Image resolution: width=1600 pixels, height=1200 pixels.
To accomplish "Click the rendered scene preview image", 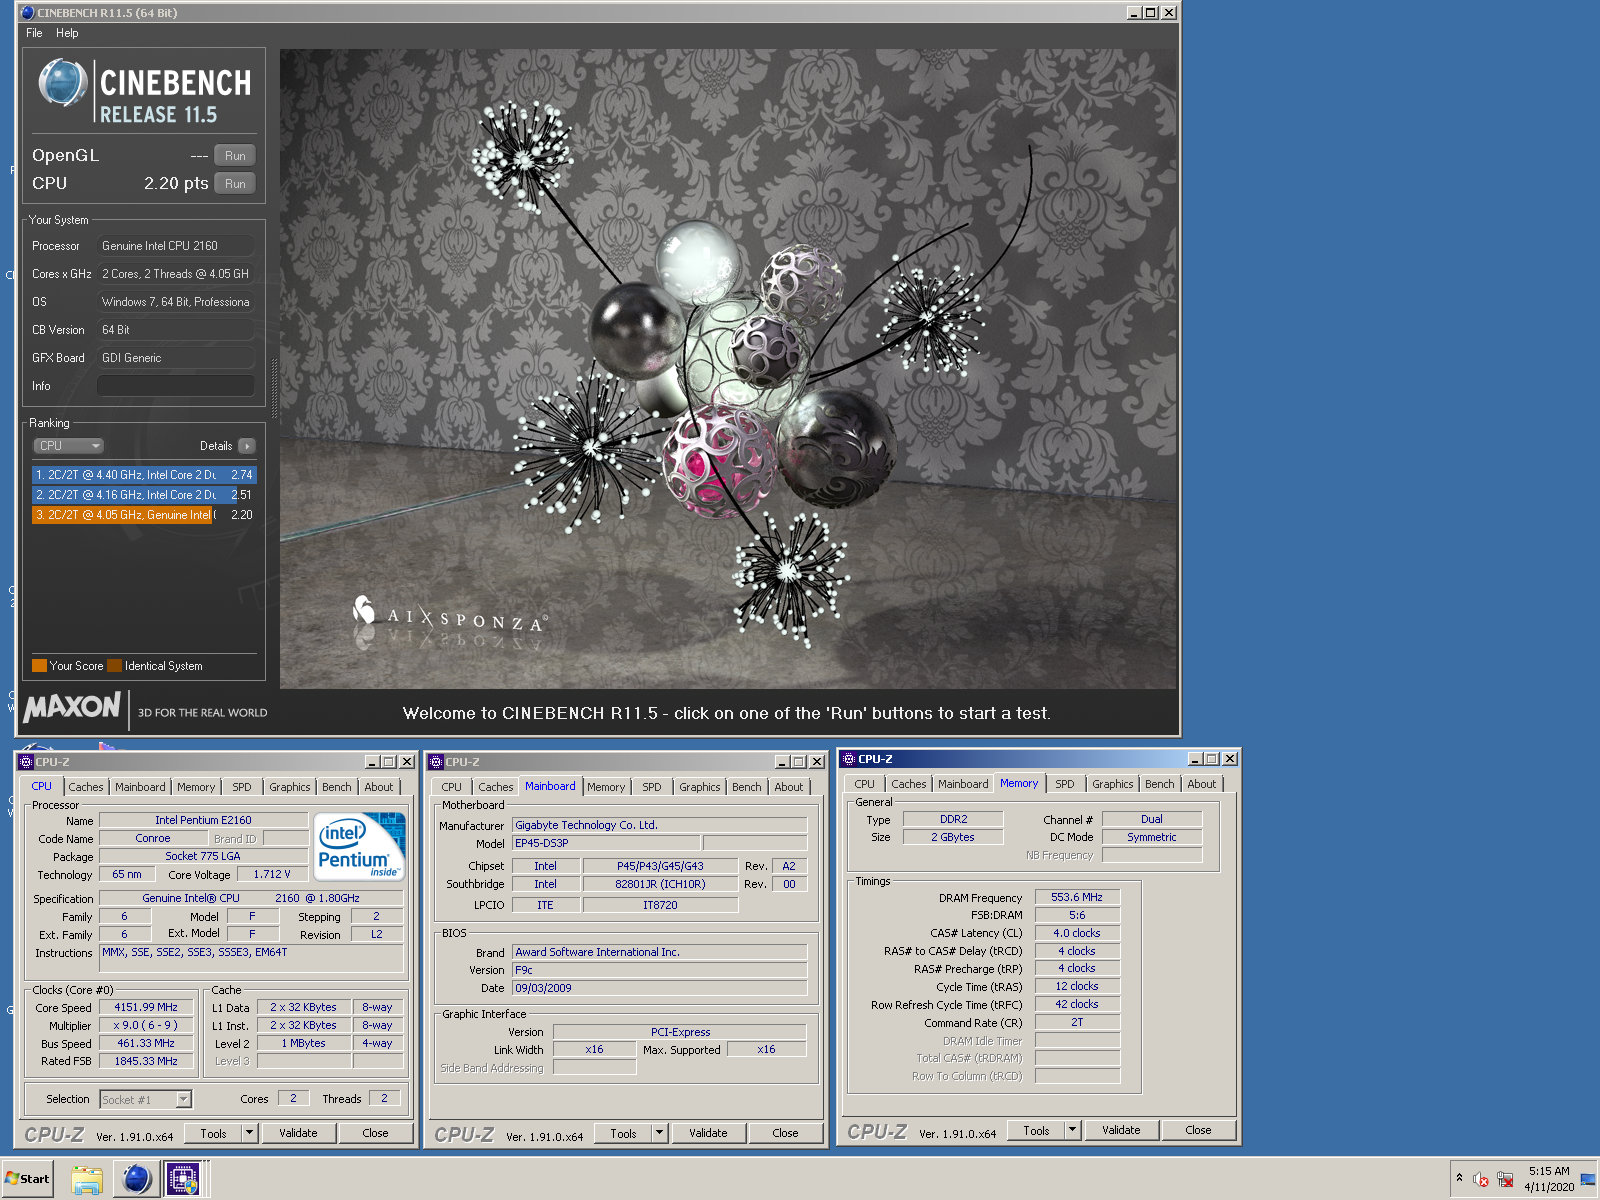I will 728,369.
